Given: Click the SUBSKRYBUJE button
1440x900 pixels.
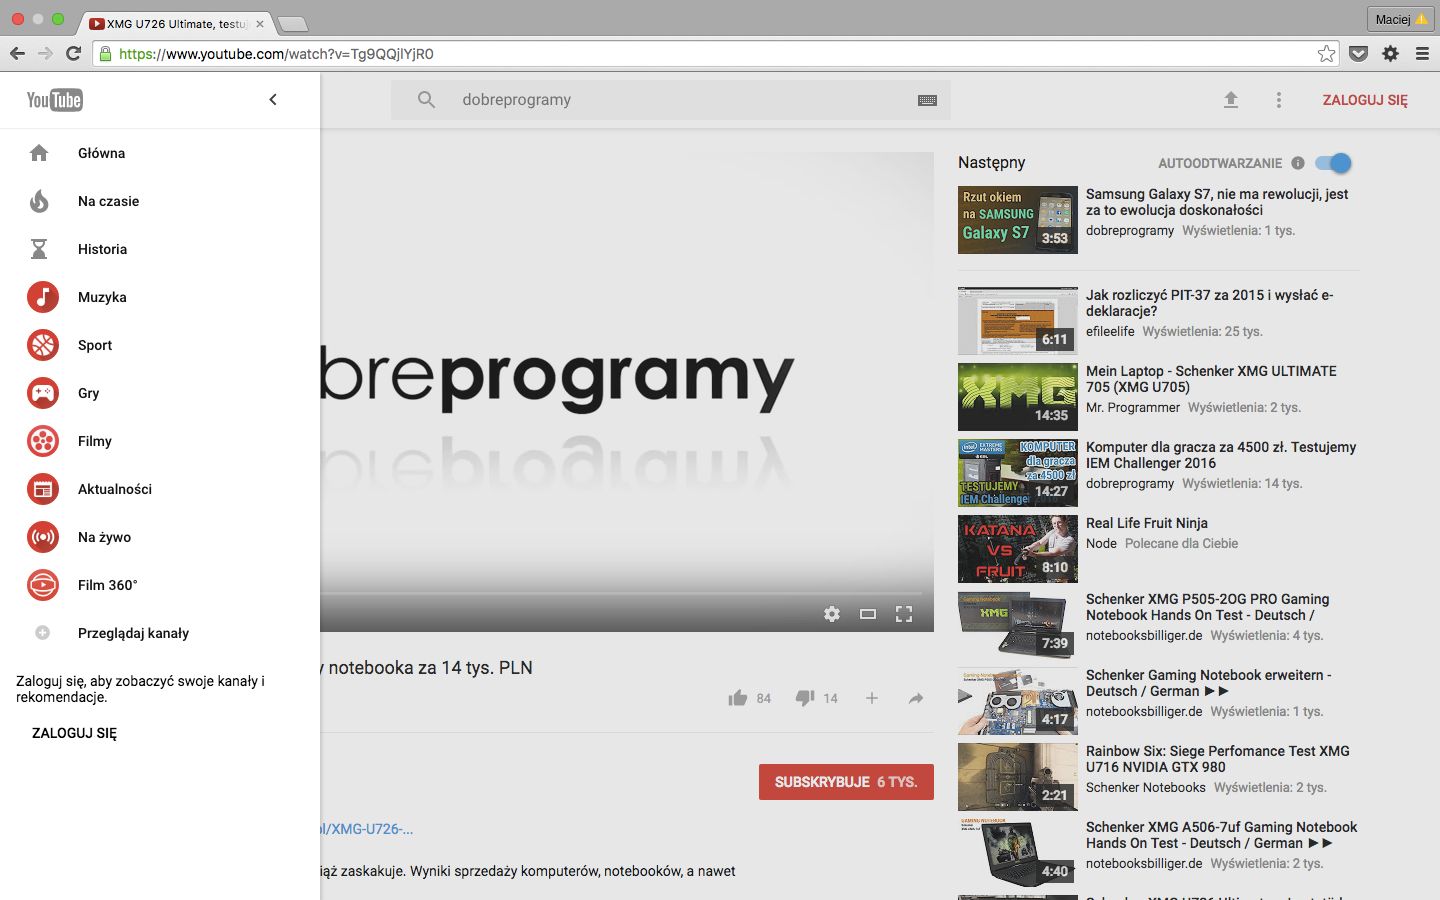Looking at the screenshot, I should click(846, 782).
